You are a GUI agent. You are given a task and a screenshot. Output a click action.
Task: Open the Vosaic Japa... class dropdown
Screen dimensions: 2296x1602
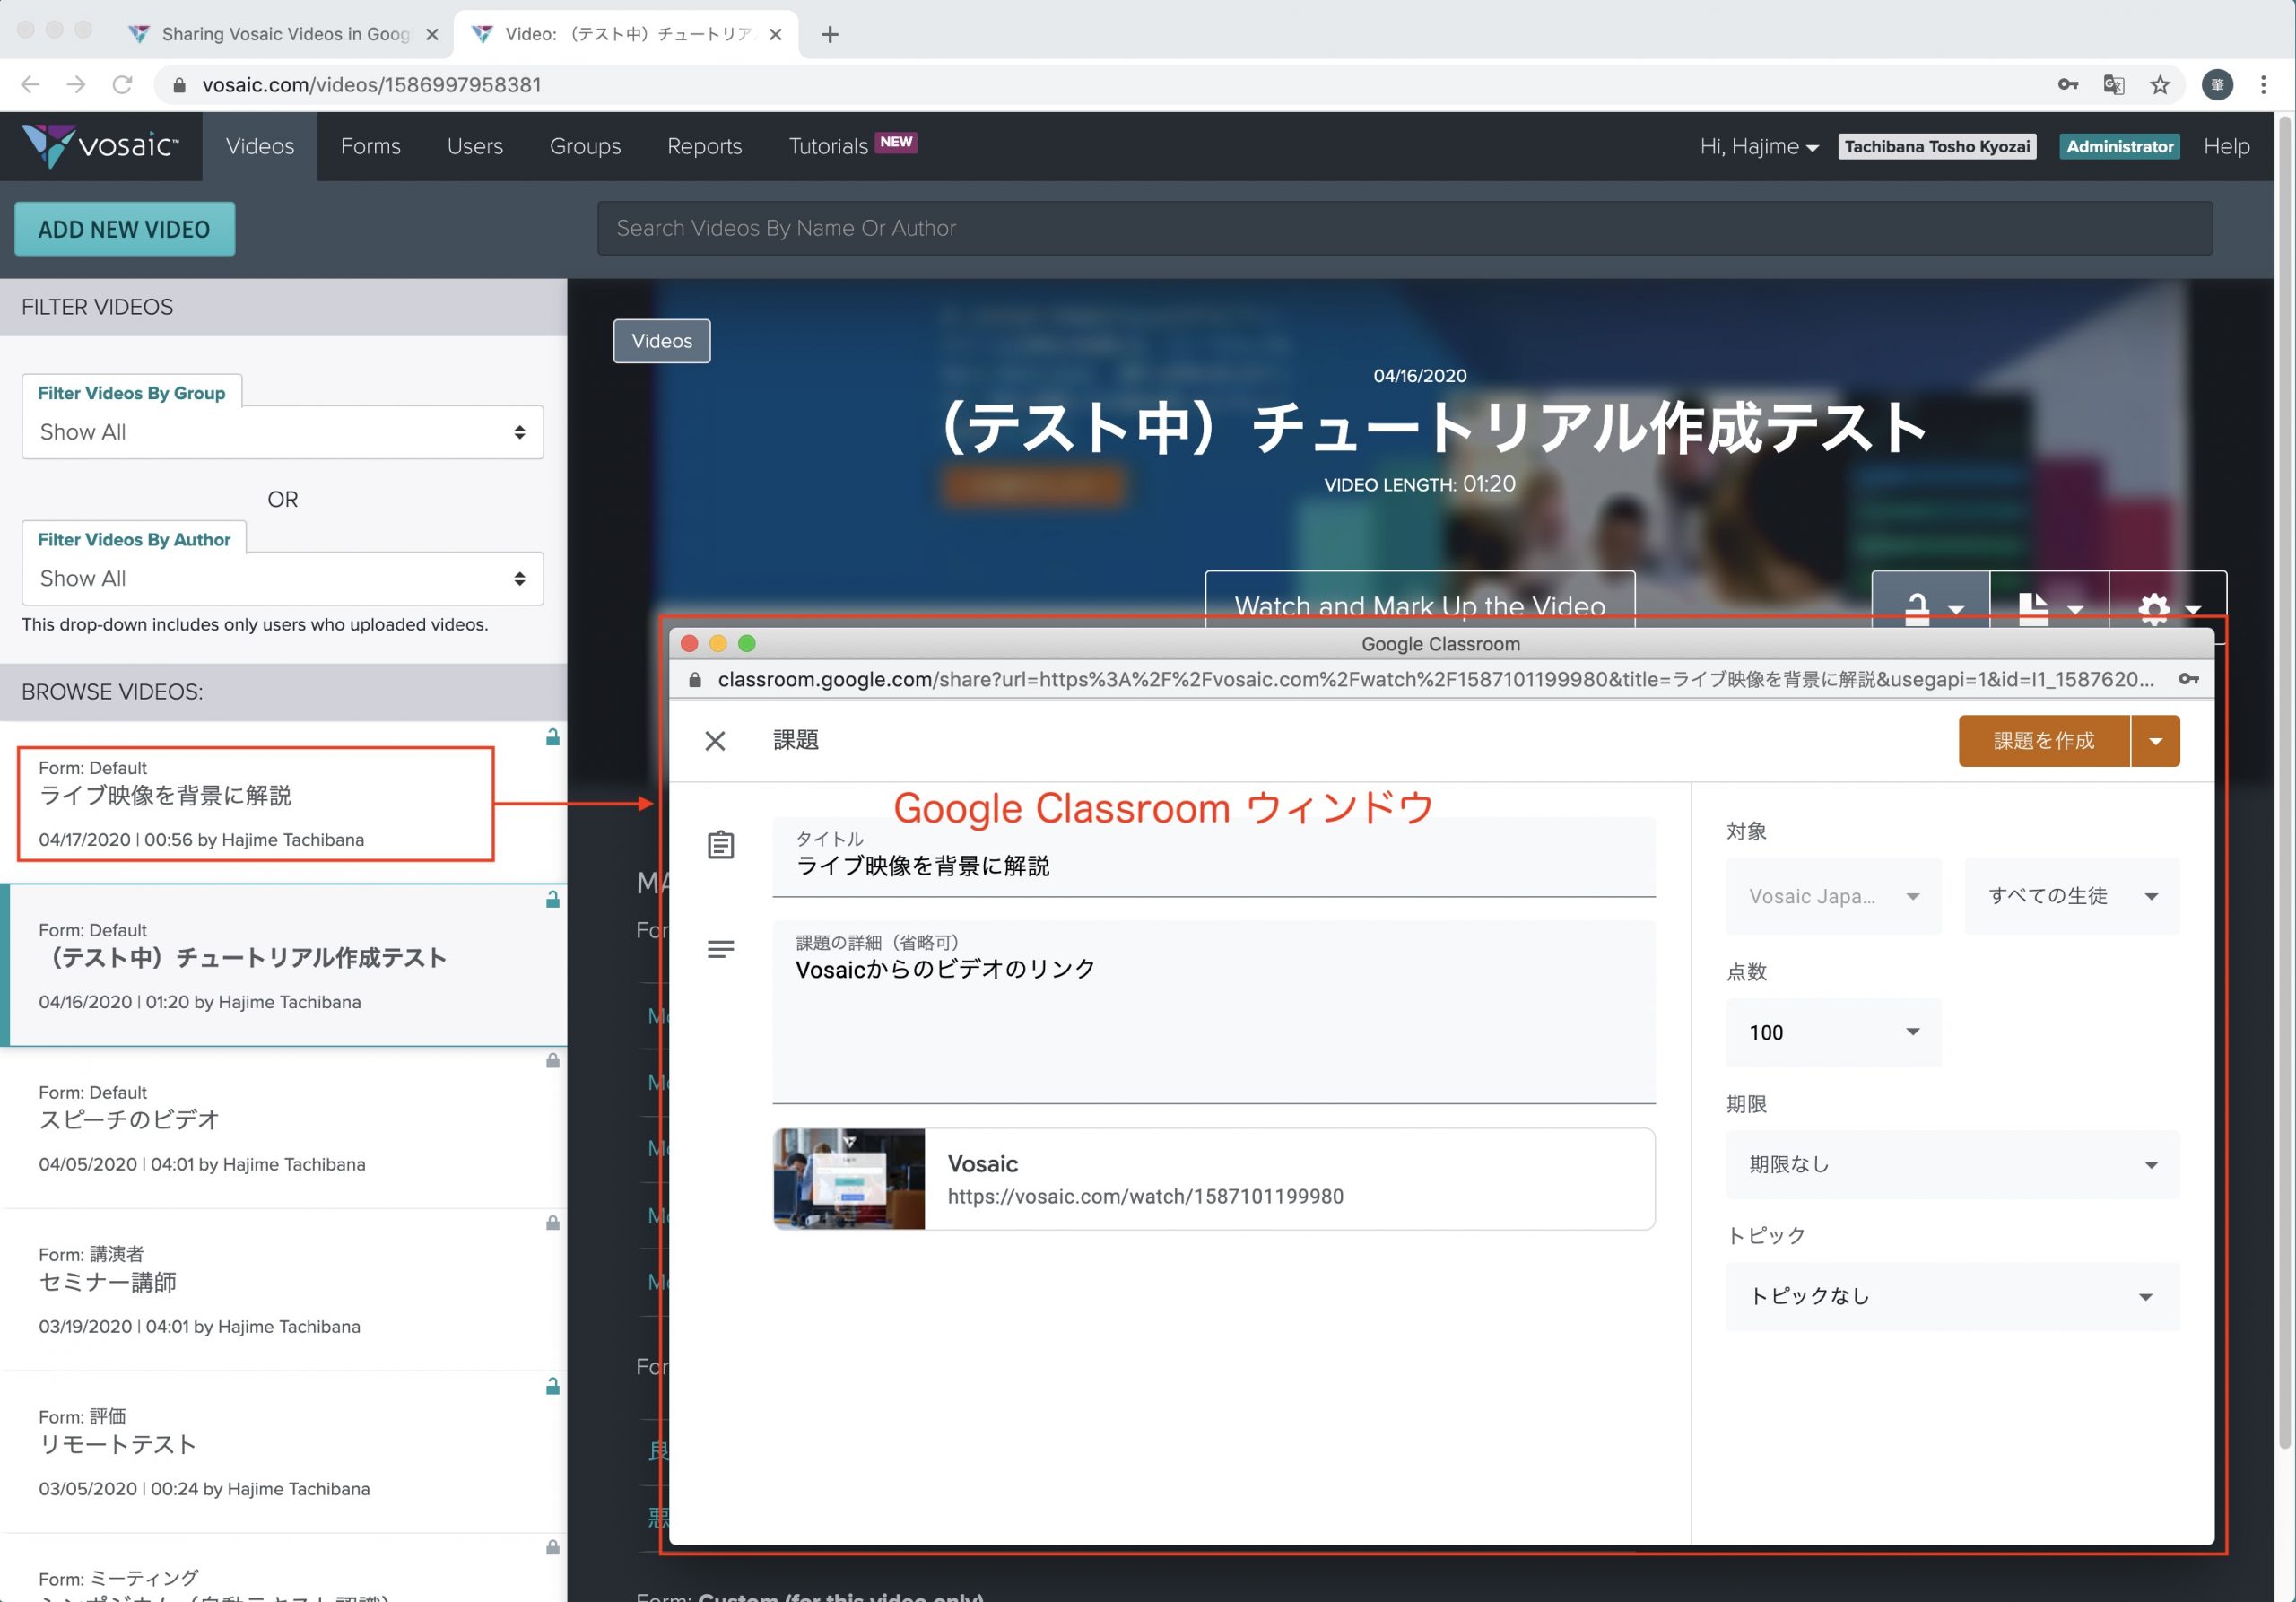click(1833, 896)
